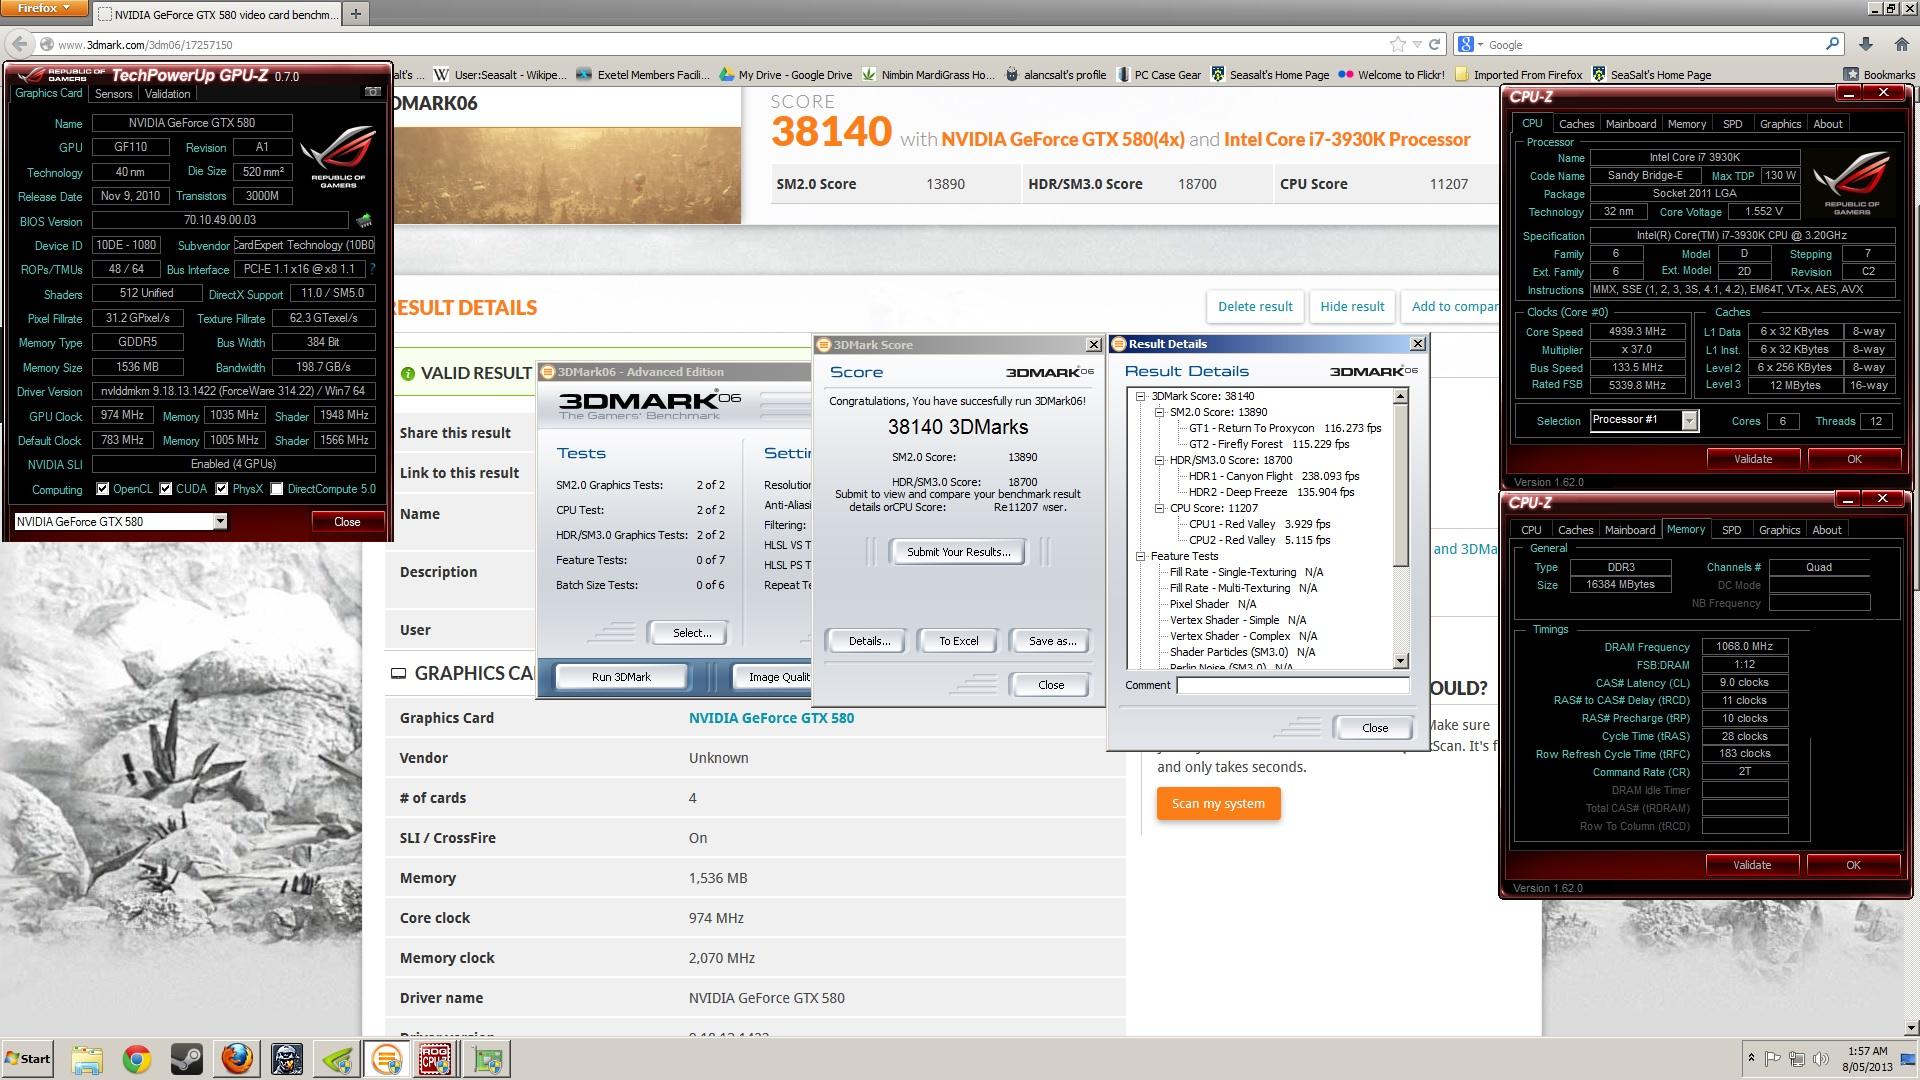
Task: Open a new Firefox tab with the plus
Action: 355,14
